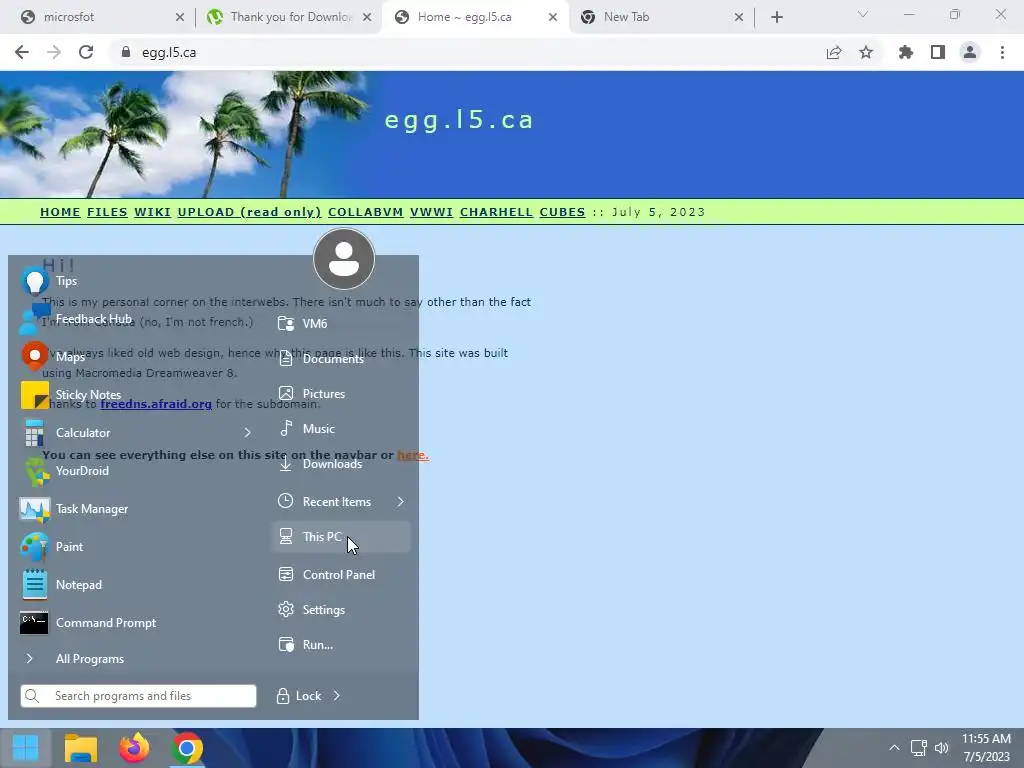Open CUBES link in navbar

(562, 212)
